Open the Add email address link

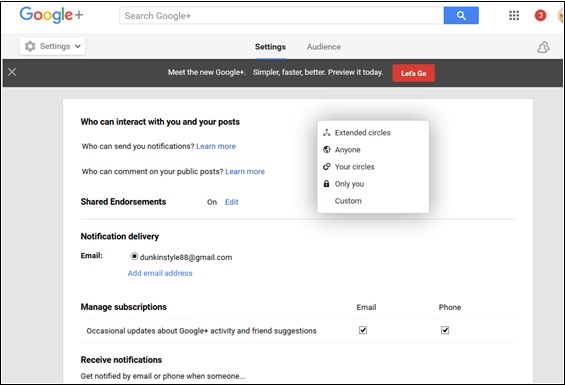pos(160,273)
